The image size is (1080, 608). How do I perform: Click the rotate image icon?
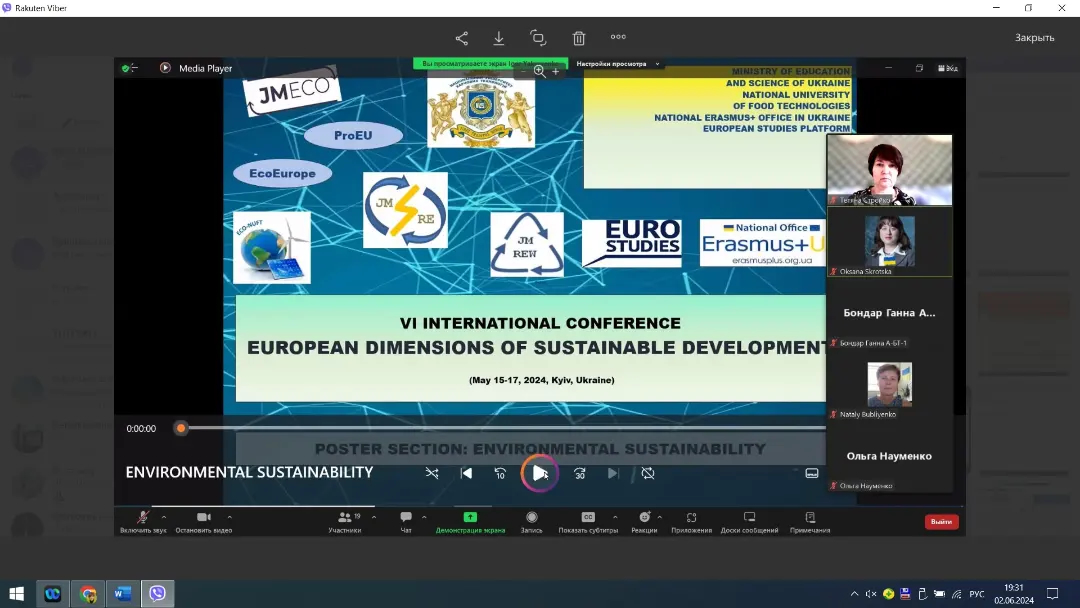coord(538,38)
